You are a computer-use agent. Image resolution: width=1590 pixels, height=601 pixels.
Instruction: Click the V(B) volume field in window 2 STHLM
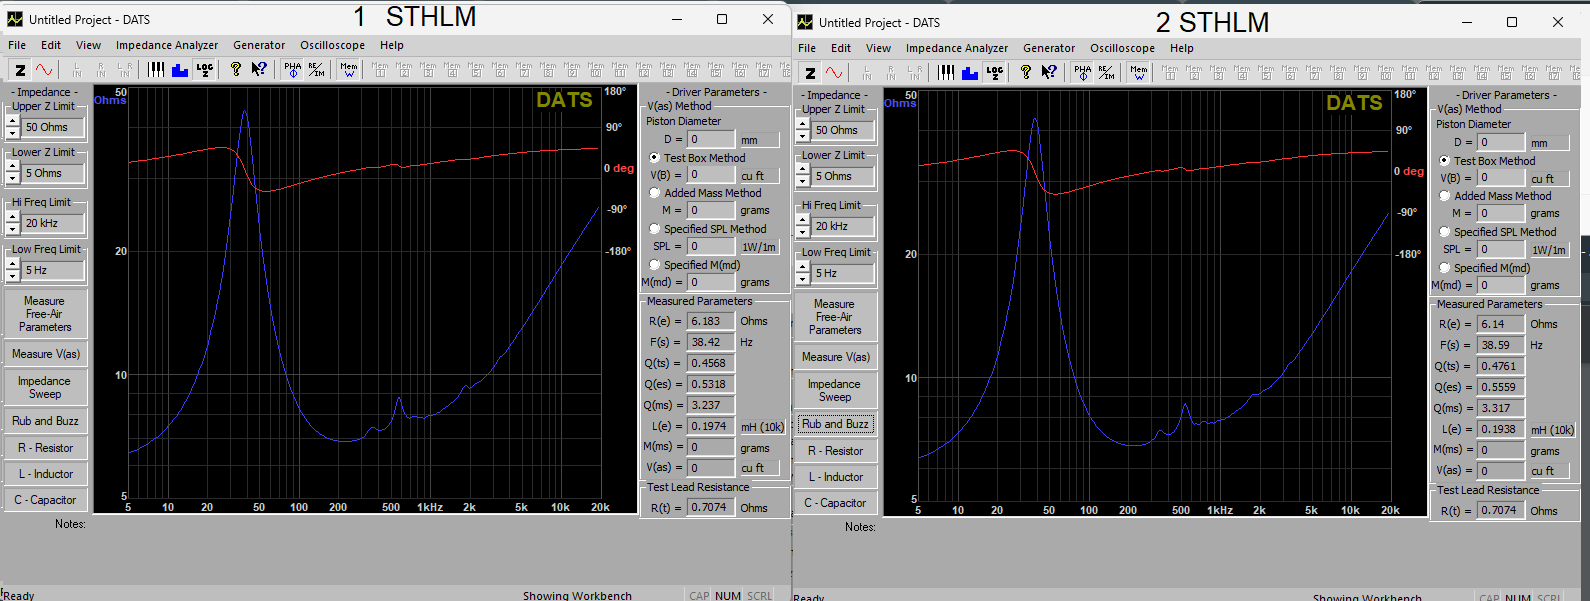pyautogui.click(x=1501, y=178)
